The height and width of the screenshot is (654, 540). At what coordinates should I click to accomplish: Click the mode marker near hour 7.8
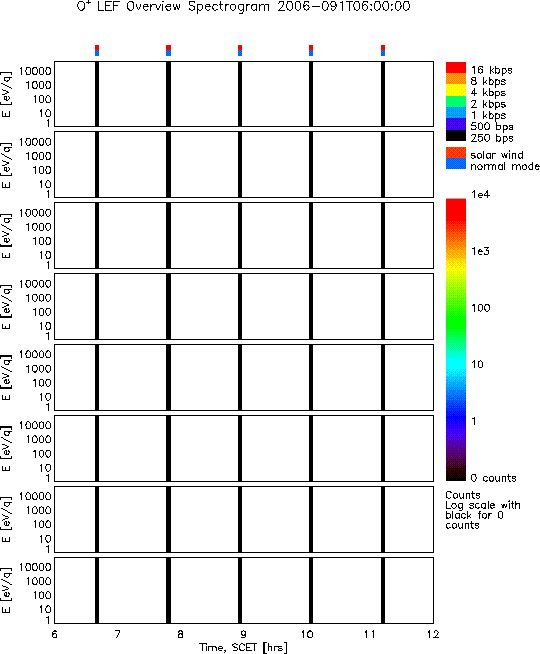pyautogui.click(x=168, y=50)
